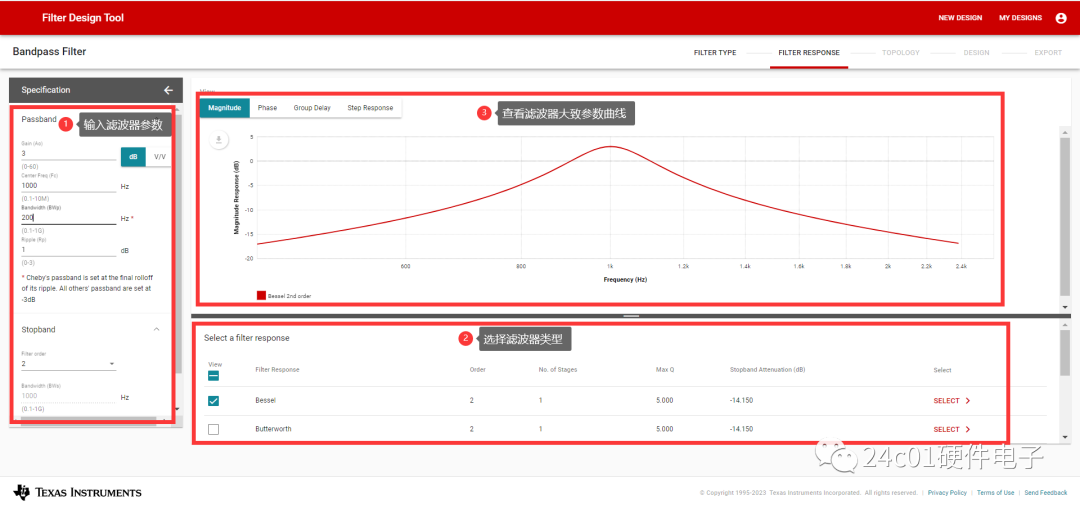The image size is (1080, 505).
Task: Select dB gain unit
Action: (x=134, y=156)
